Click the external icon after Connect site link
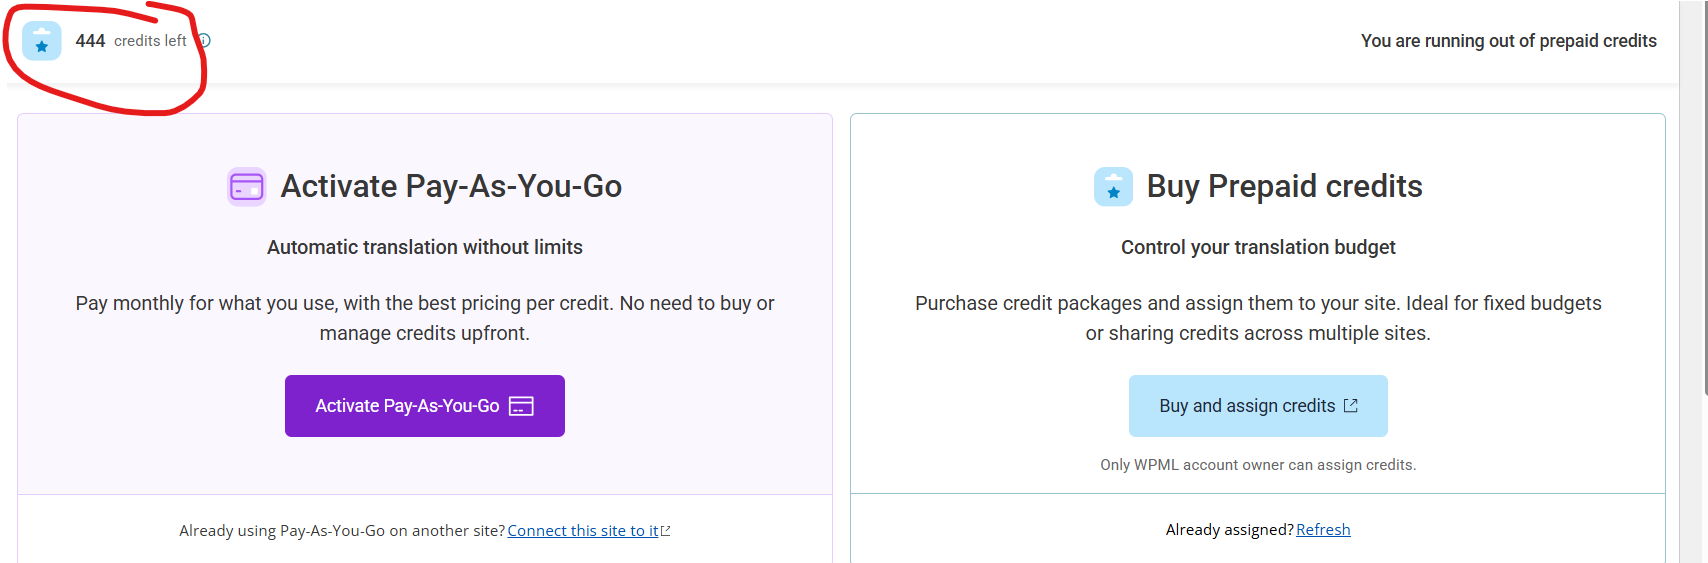This screenshot has height=563, width=1708. [666, 531]
